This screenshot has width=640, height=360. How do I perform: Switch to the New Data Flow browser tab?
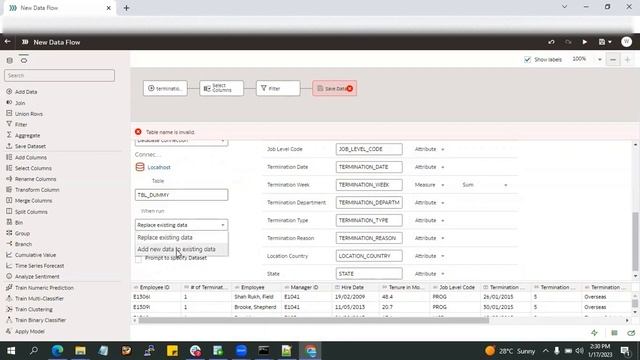point(60,8)
